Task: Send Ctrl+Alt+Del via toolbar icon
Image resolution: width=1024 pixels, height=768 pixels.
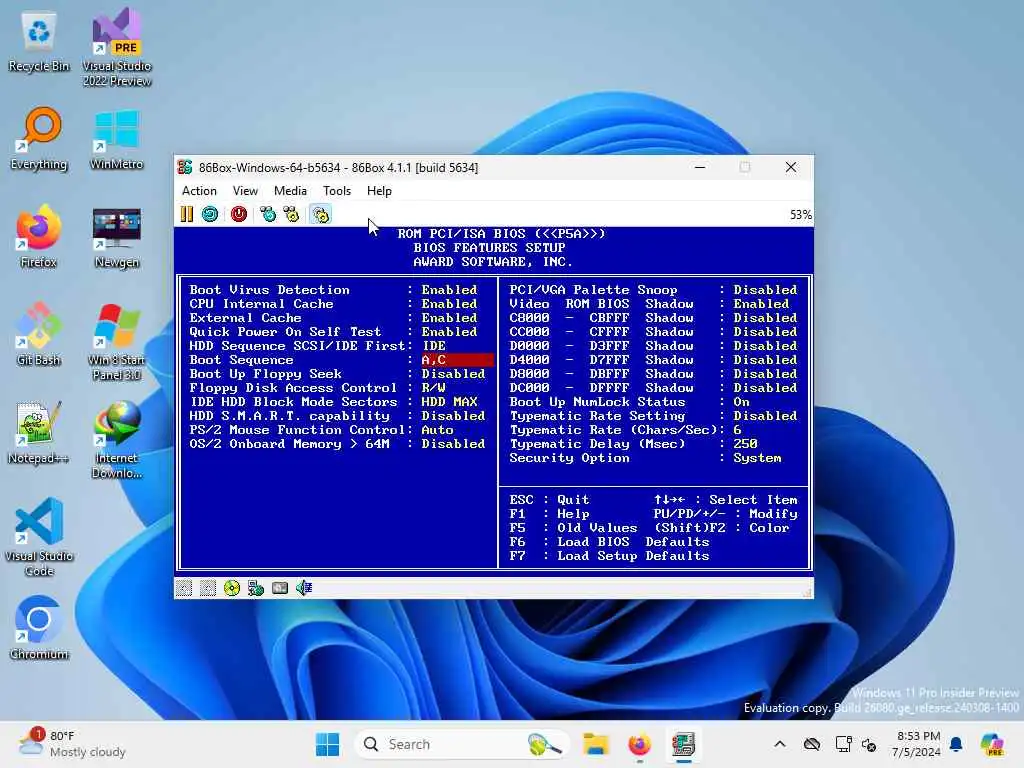Action: coord(268,214)
